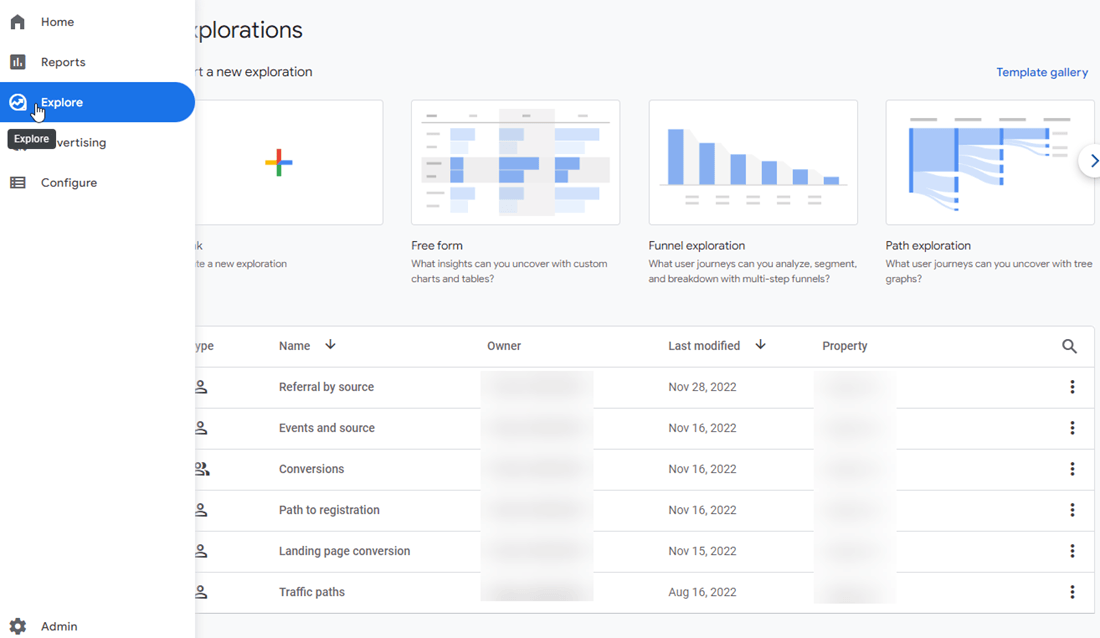Click the Home icon in sidebar
Viewport: 1100px width, 638px height.
(18, 22)
